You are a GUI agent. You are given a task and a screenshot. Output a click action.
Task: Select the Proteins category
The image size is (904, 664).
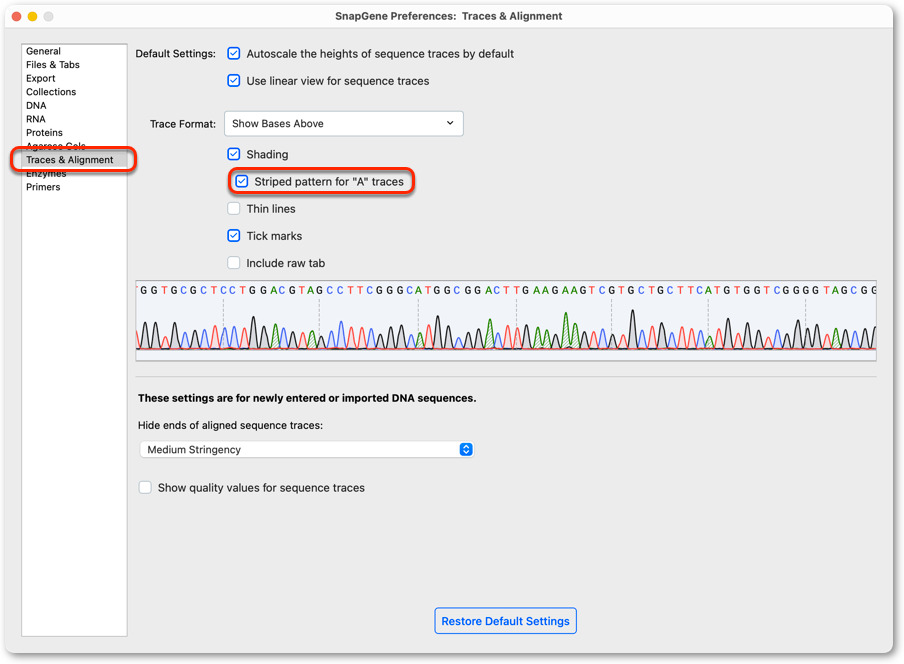click(44, 133)
